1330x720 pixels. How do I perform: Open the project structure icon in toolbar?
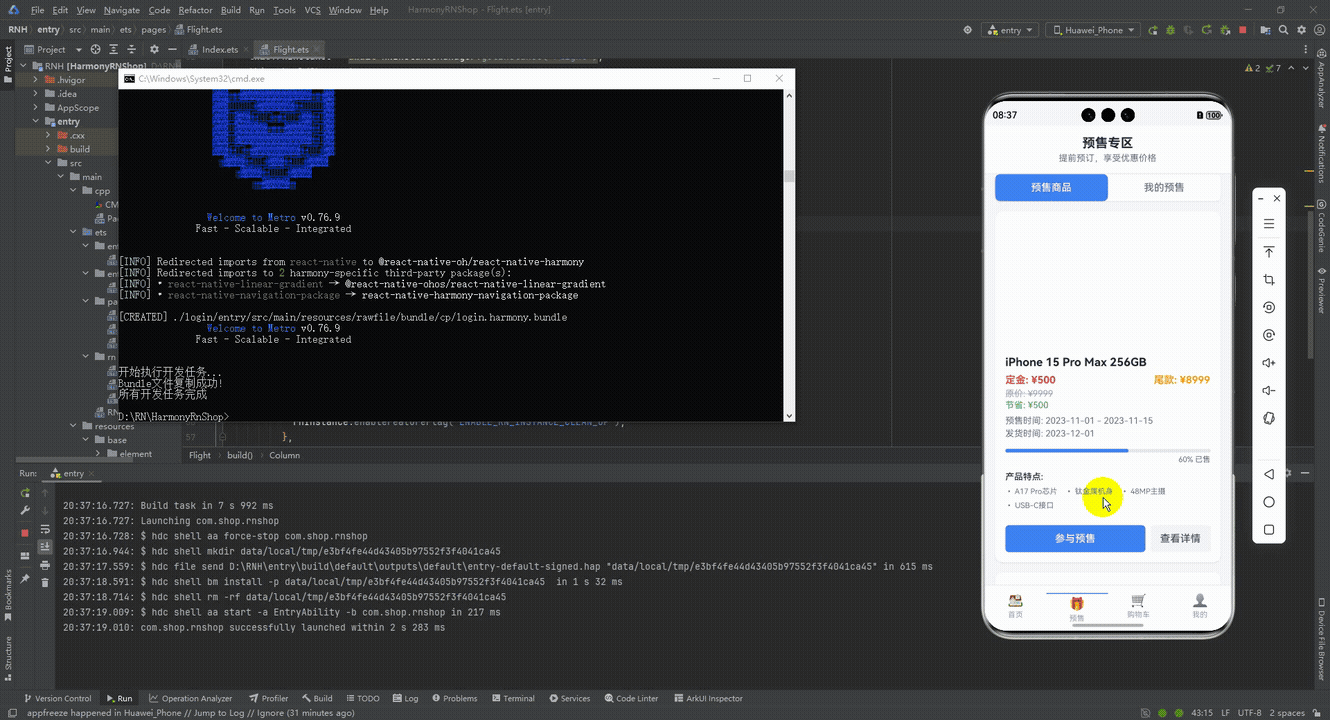1265,30
